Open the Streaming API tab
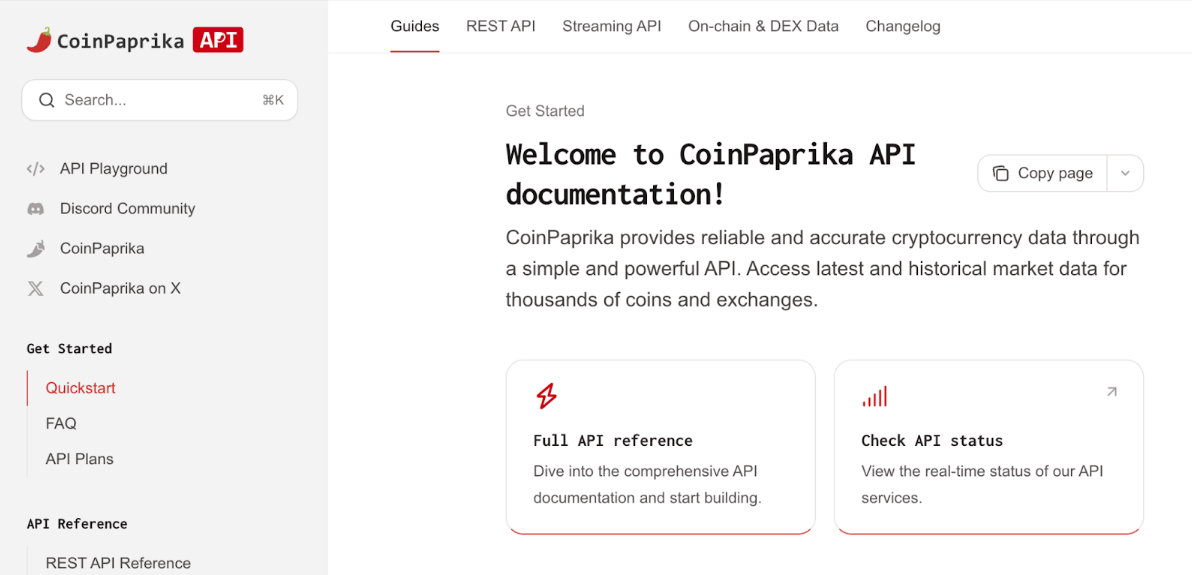The image size is (1192, 575). coord(612,26)
